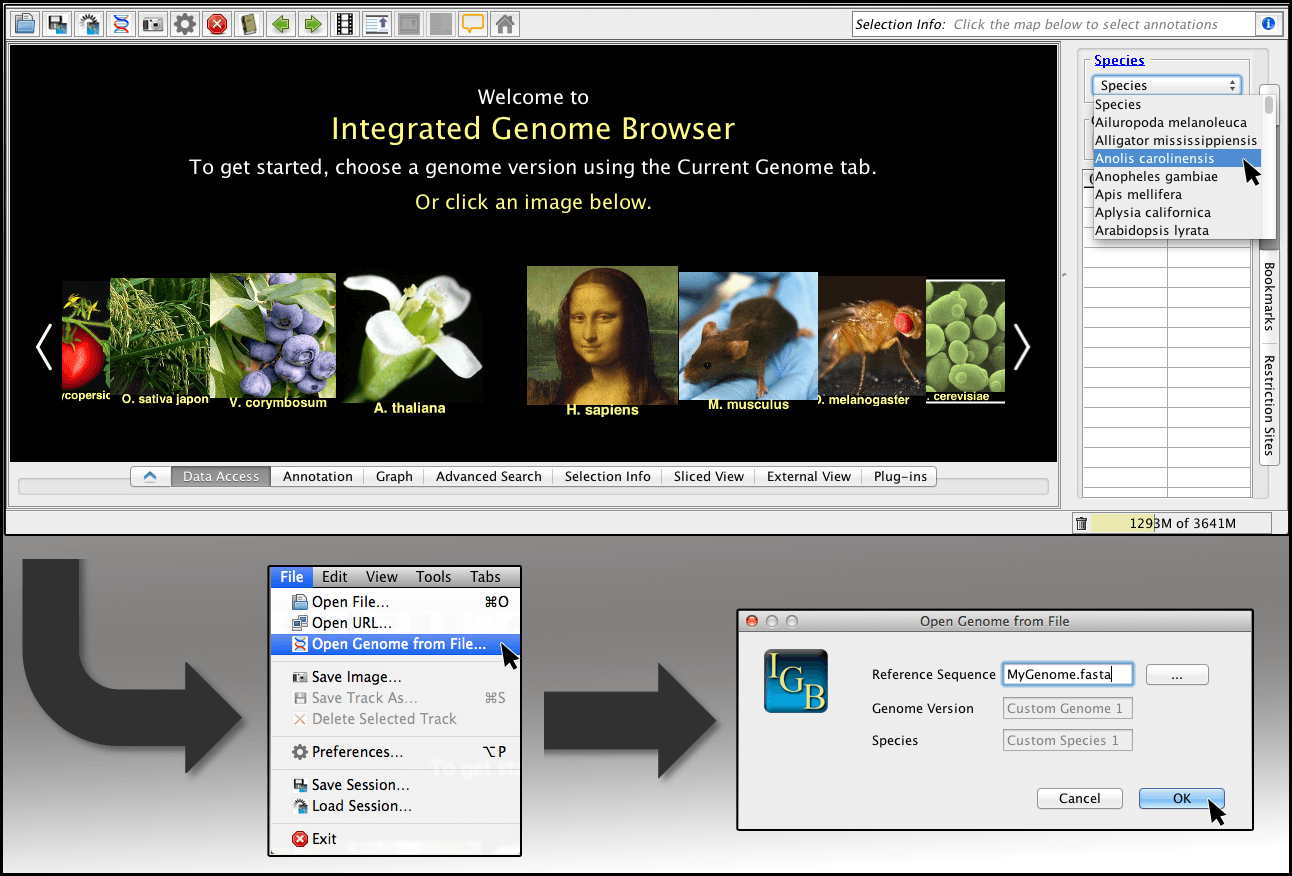
Task: Collapse the bottom tab panel with chevron
Action: coord(150,477)
